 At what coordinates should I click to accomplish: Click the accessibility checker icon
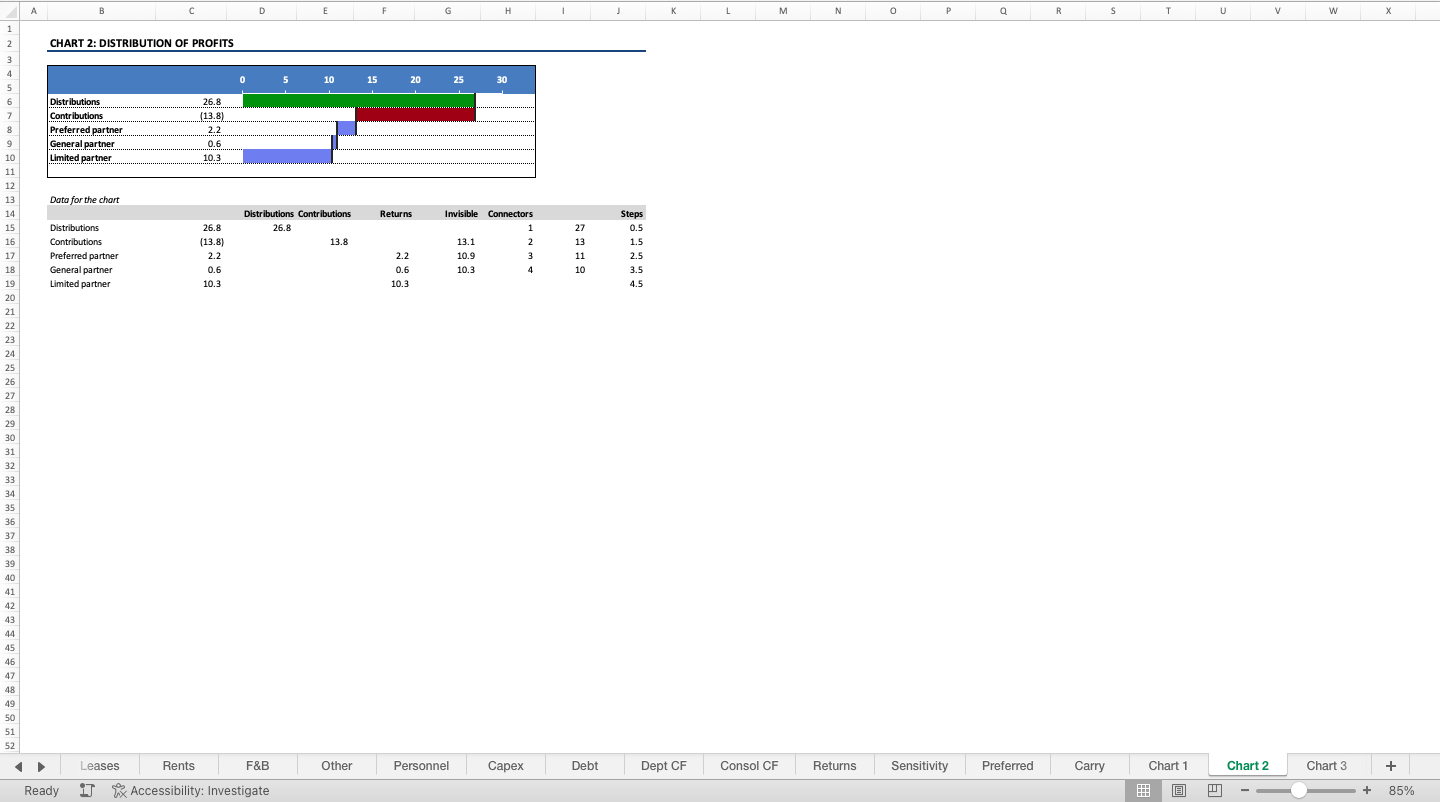coord(119,790)
